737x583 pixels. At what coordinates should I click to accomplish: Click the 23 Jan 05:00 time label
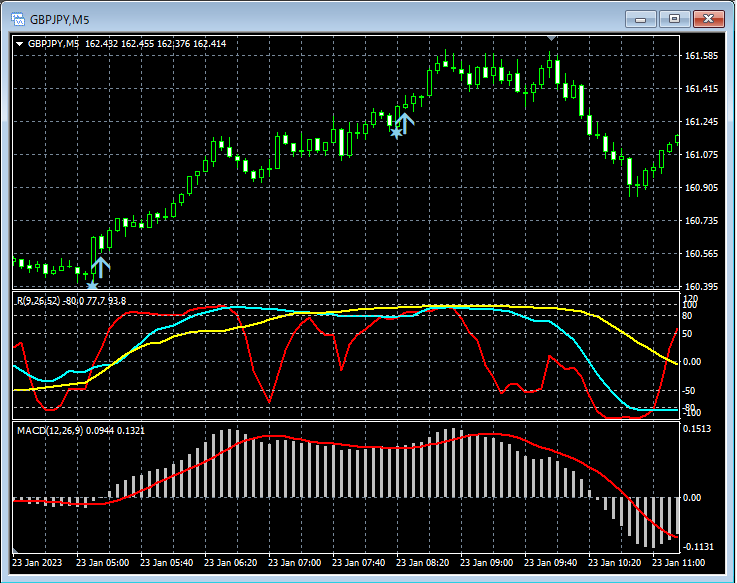tap(102, 563)
